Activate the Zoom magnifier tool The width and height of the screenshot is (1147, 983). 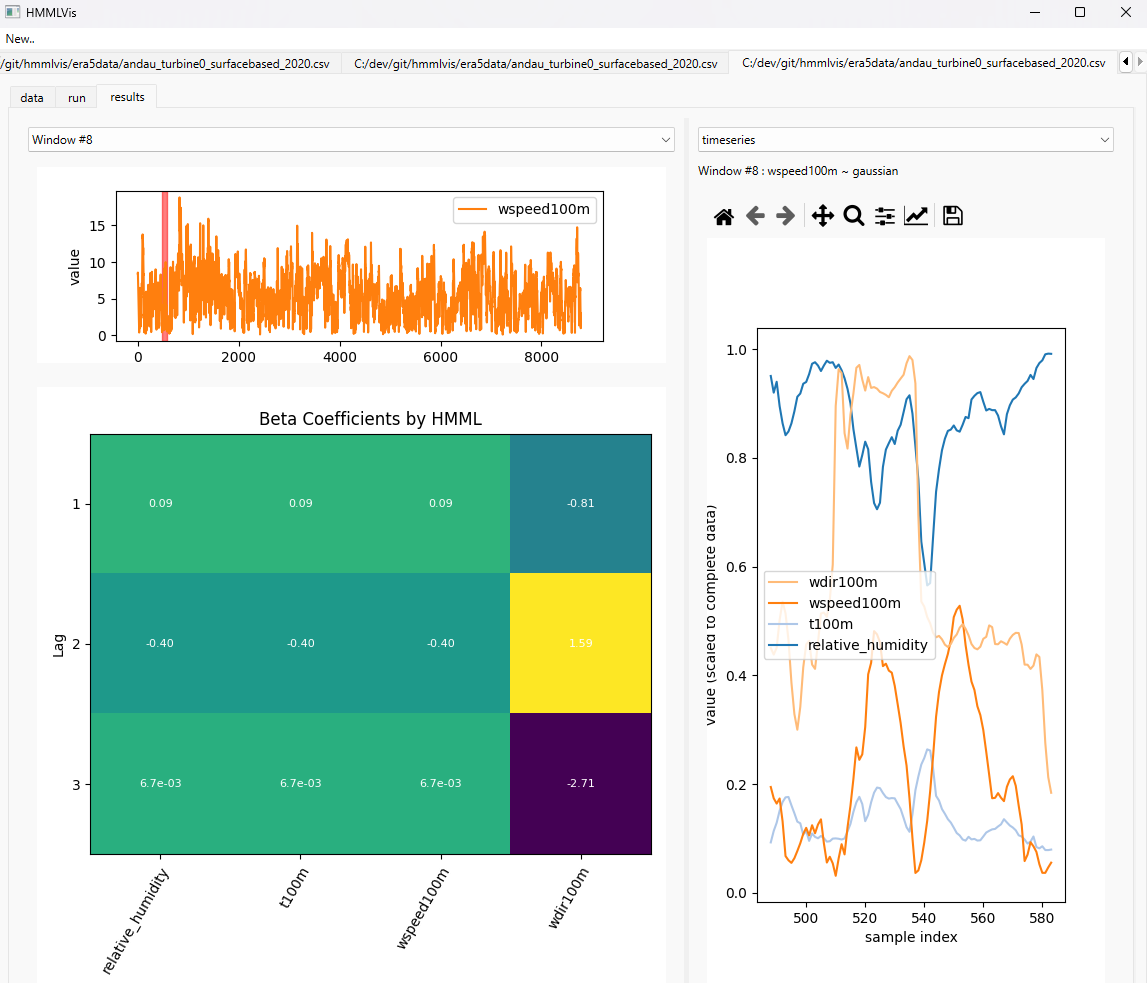tap(853, 216)
